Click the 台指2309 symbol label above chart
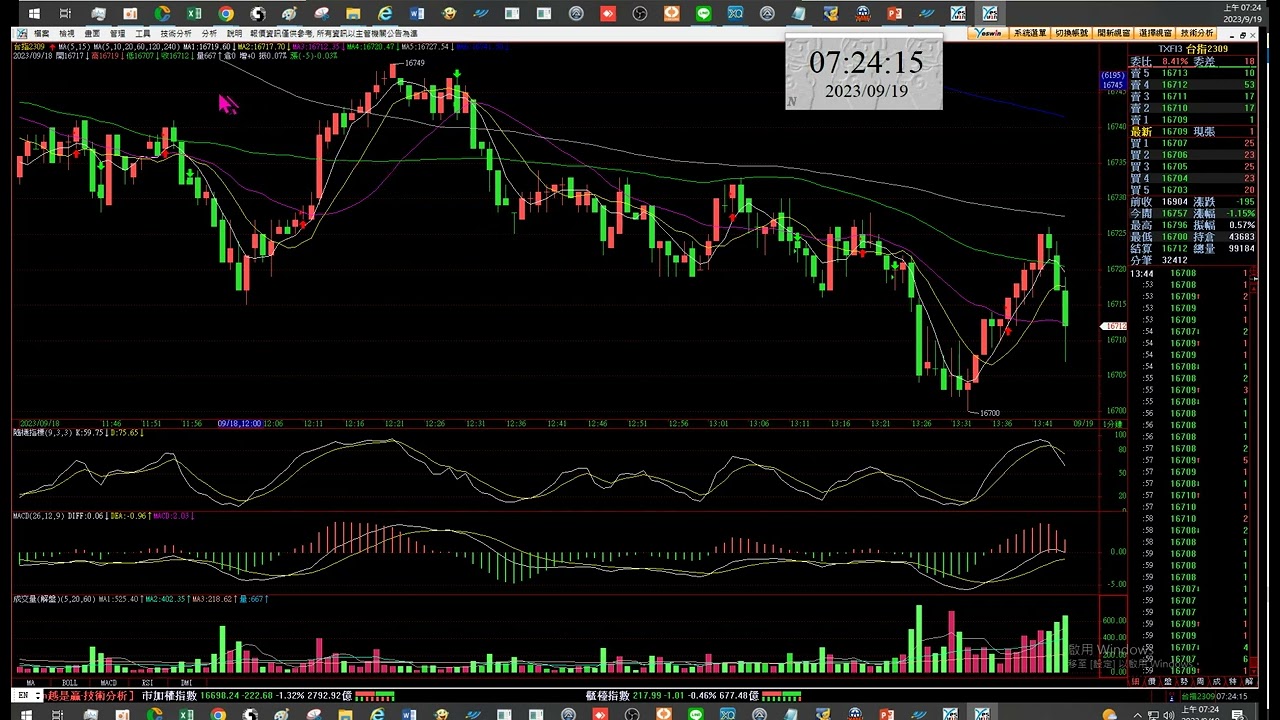 [x=29, y=47]
